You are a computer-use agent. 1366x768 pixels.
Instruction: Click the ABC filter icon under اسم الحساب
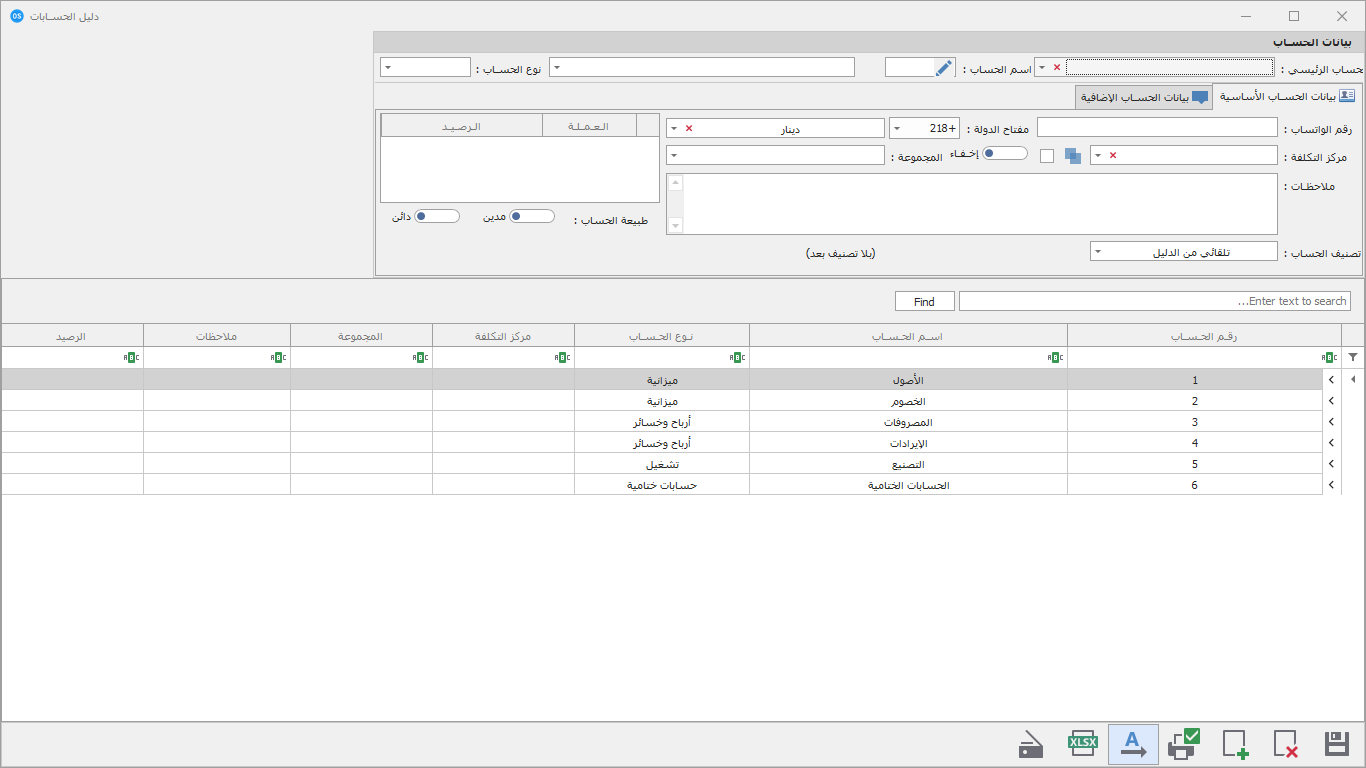pyautogui.click(x=1055, y=357)
